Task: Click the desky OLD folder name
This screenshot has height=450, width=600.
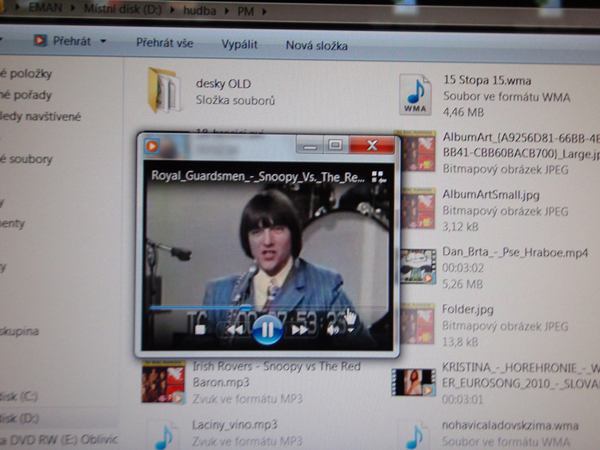Action: [223, 83]
